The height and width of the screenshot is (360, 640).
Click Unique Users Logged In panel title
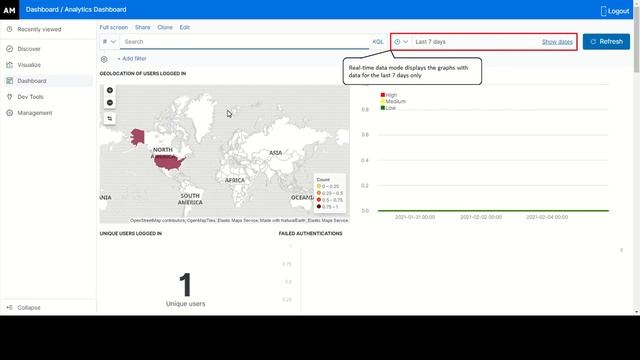131,233
